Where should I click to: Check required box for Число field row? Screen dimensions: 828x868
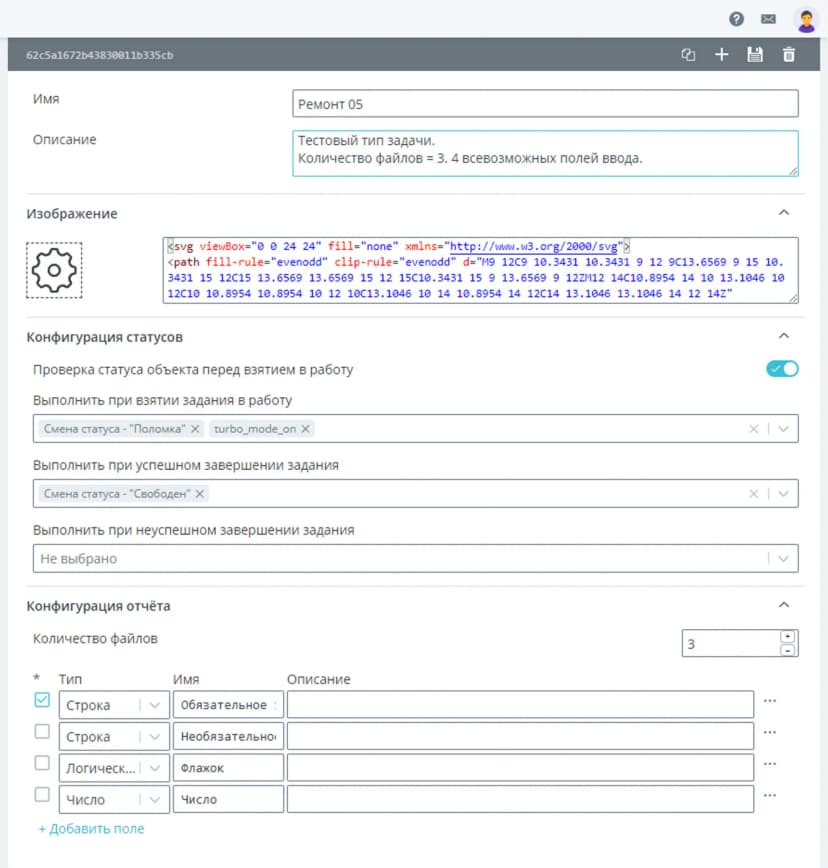[42, 794]
